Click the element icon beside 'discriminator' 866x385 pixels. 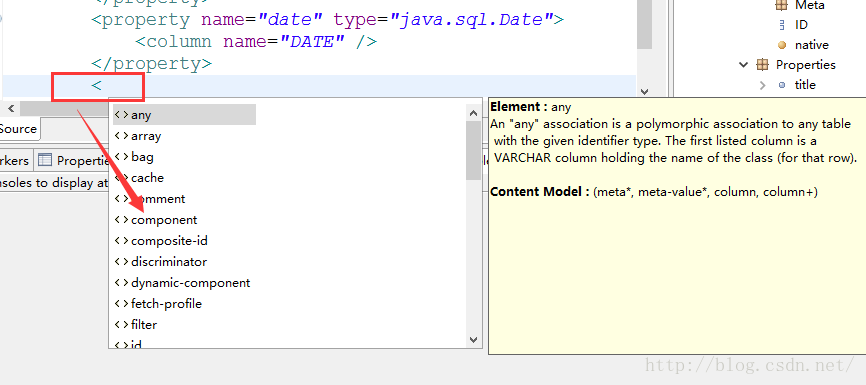click(121, 262)
